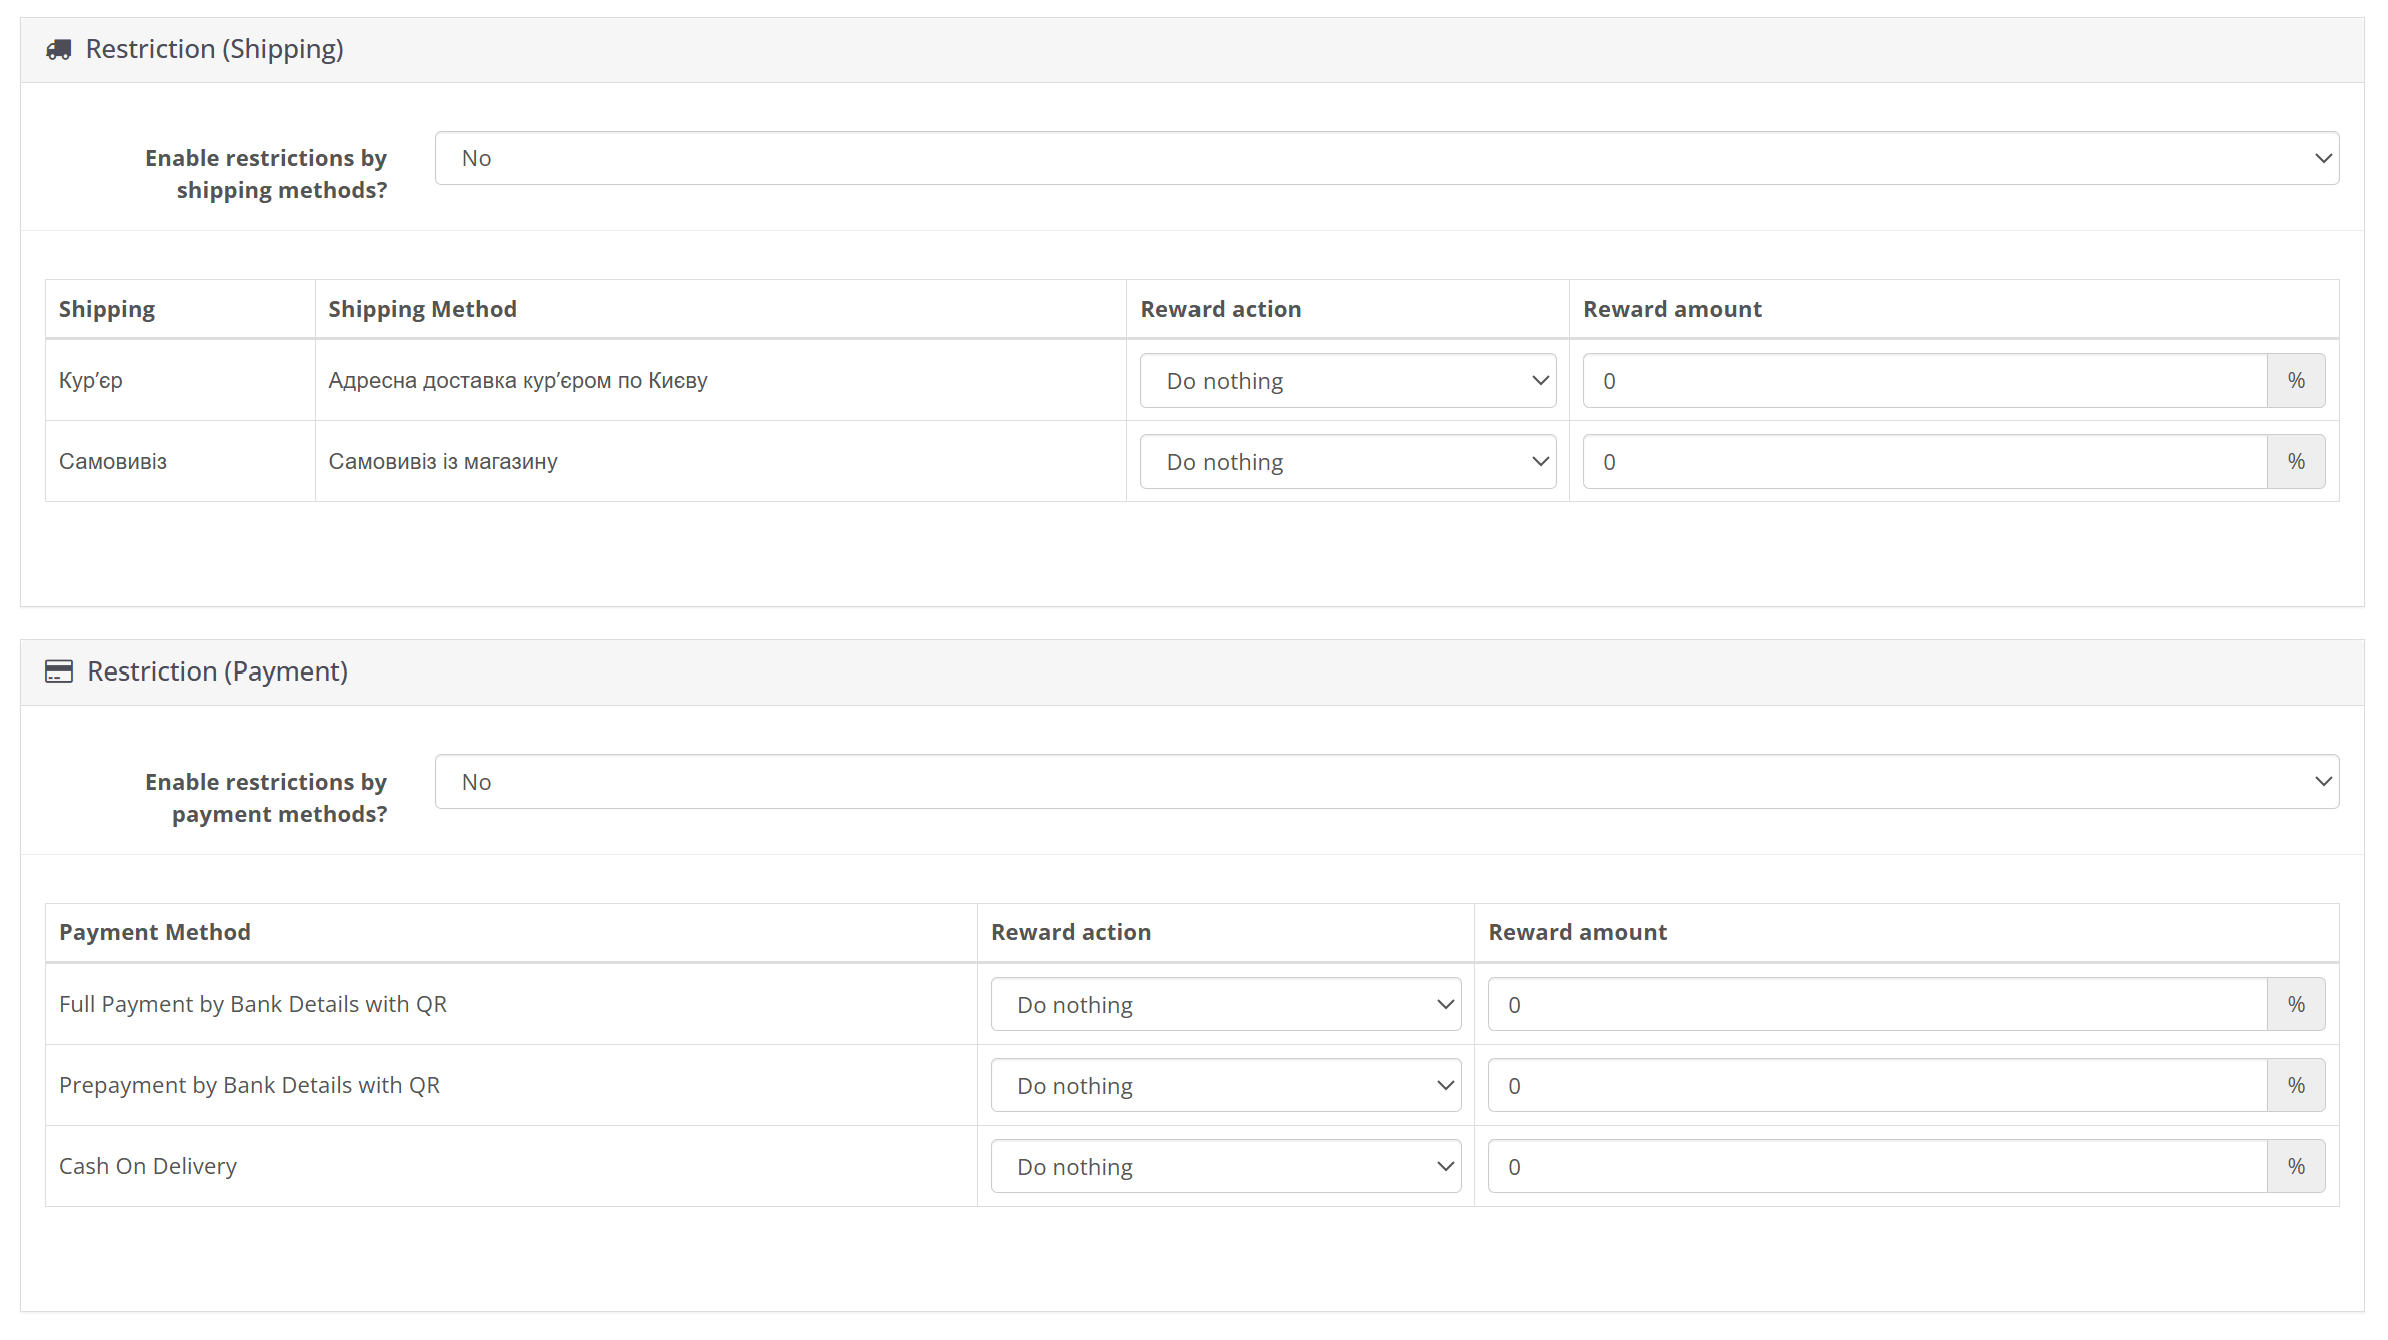Click the % addon in Cash On Delivery row
2388x1340 pixels.
2296,1167
